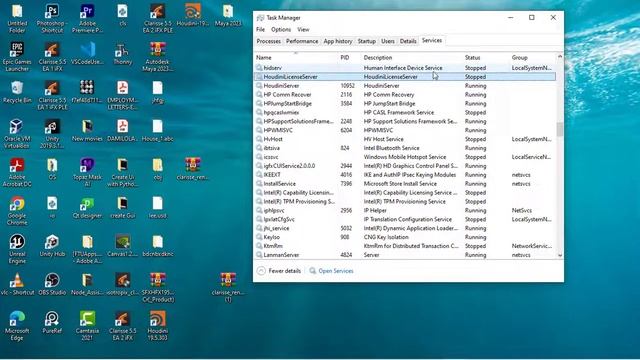Open the Thonny desktop icon

(x=122, y=53)
